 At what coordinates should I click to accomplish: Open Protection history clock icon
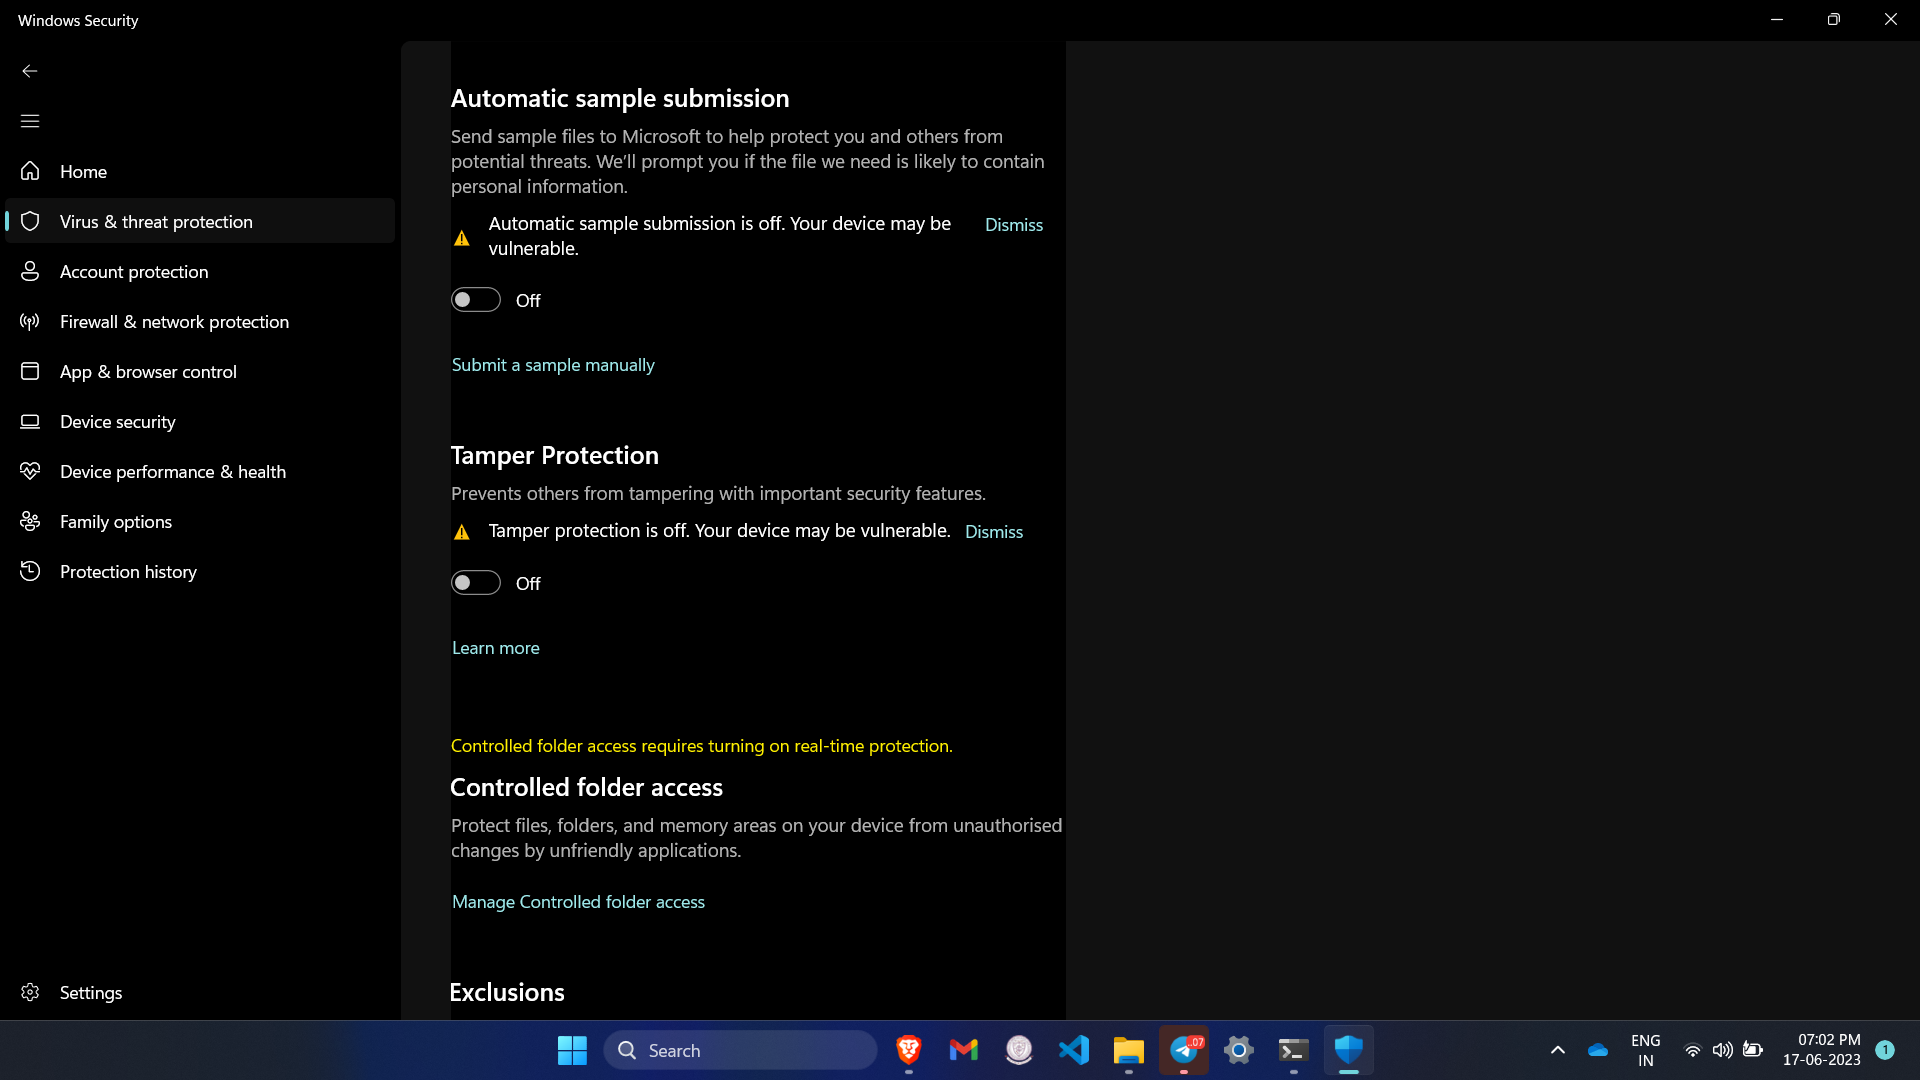coord(30,571)
